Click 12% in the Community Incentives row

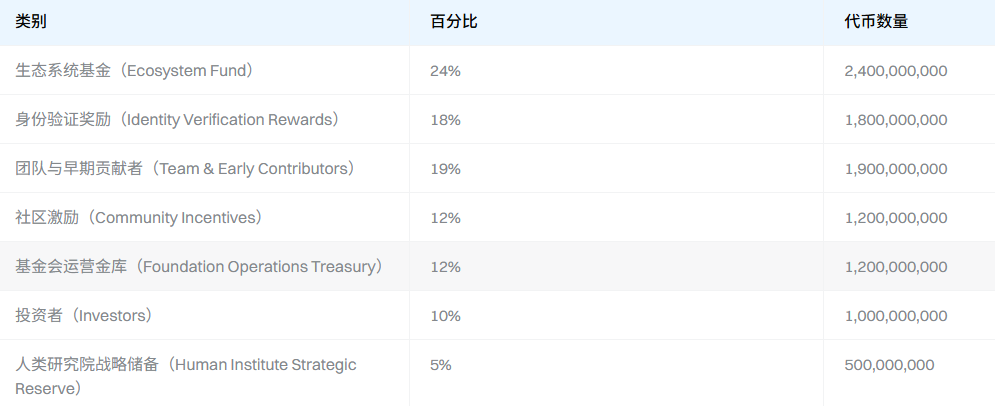point(445,218)
